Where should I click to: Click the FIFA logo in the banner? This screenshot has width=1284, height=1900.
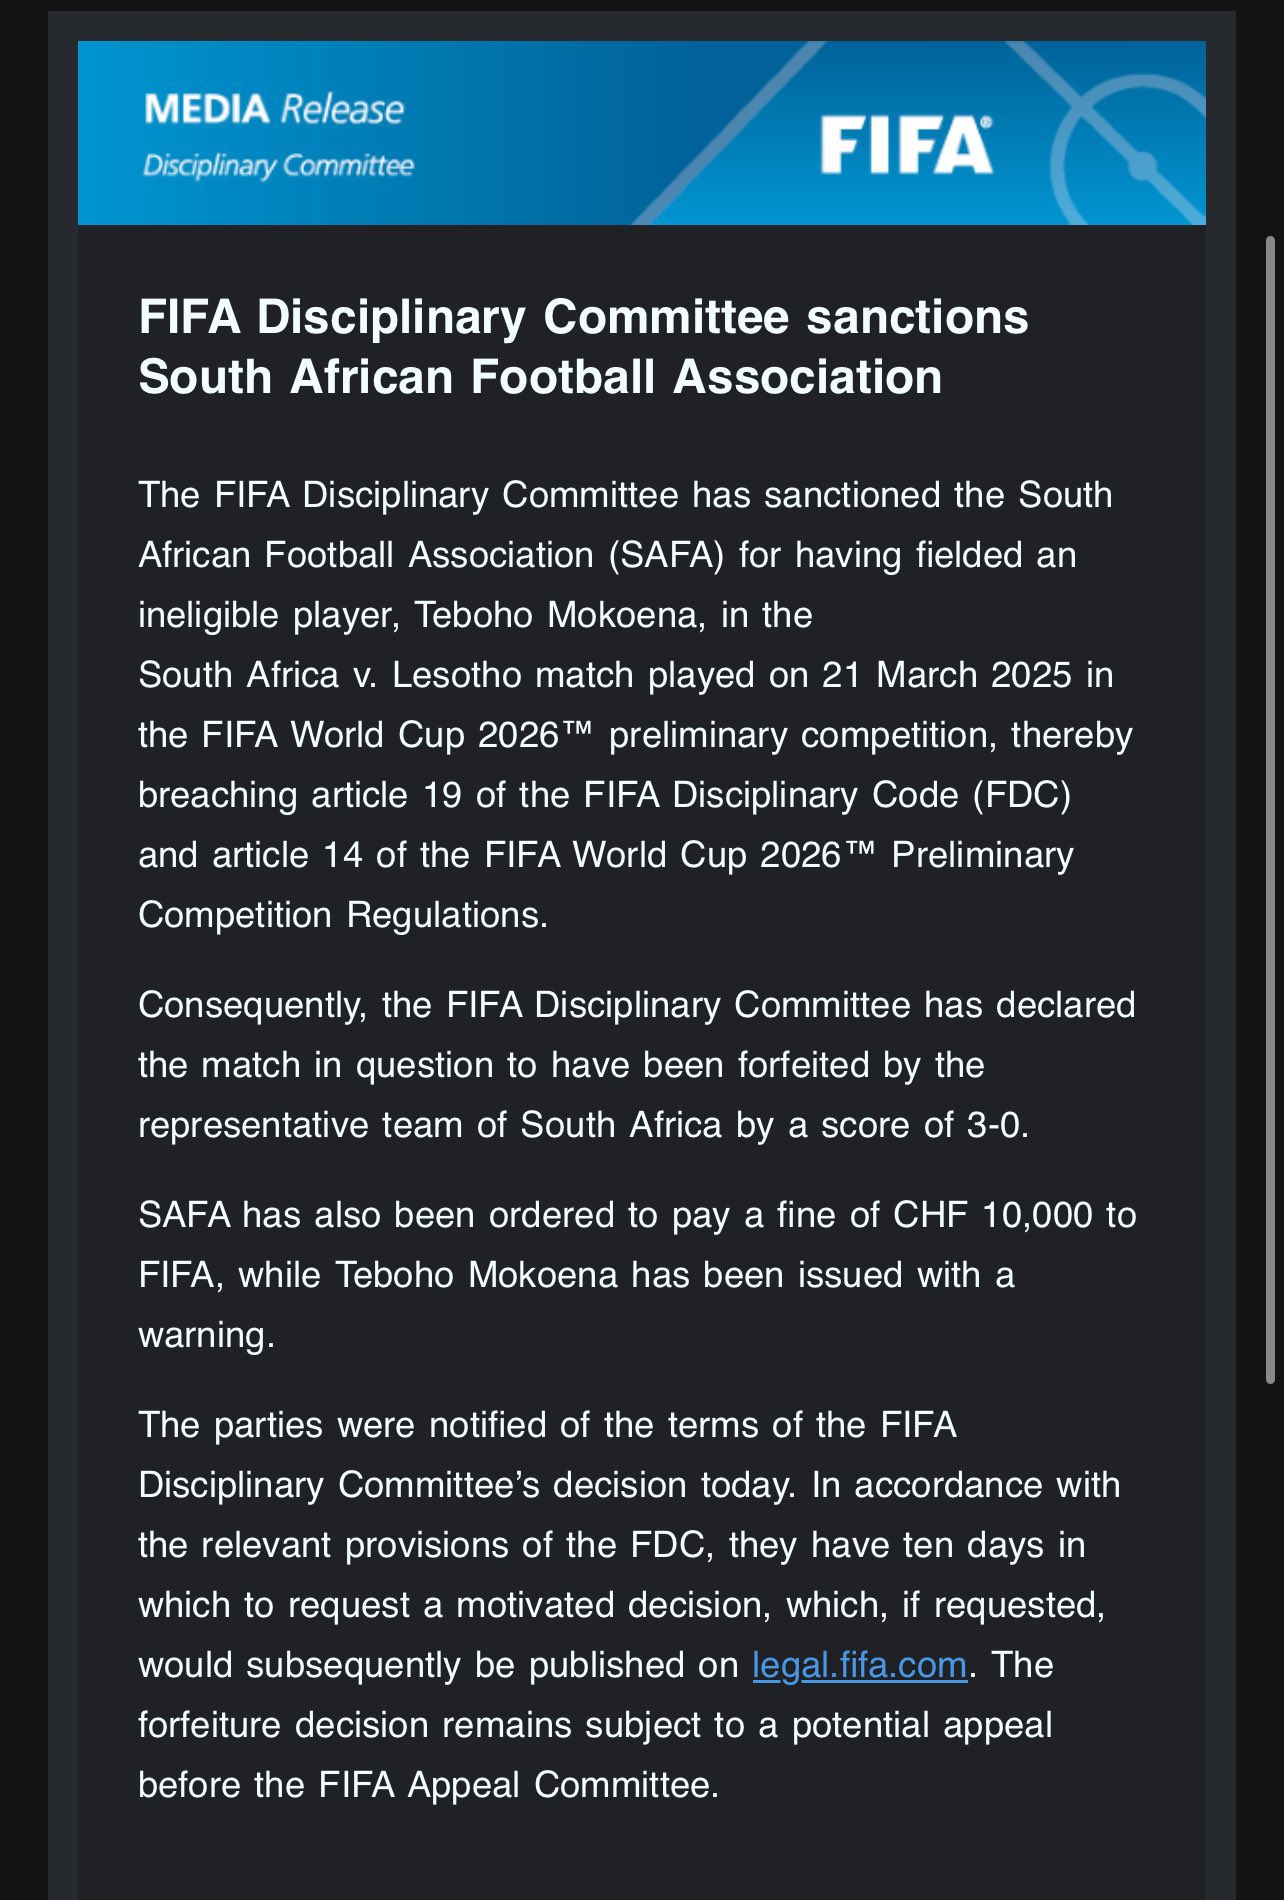point(906,145)
